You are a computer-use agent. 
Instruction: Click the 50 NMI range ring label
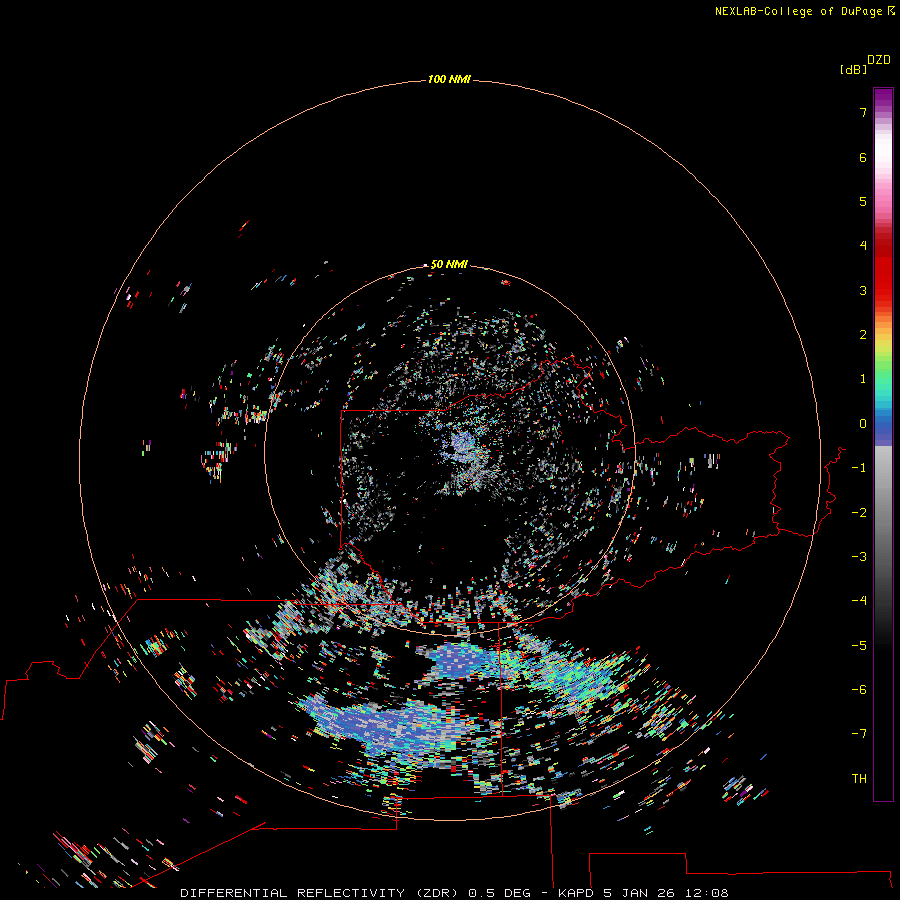[449, 264]
